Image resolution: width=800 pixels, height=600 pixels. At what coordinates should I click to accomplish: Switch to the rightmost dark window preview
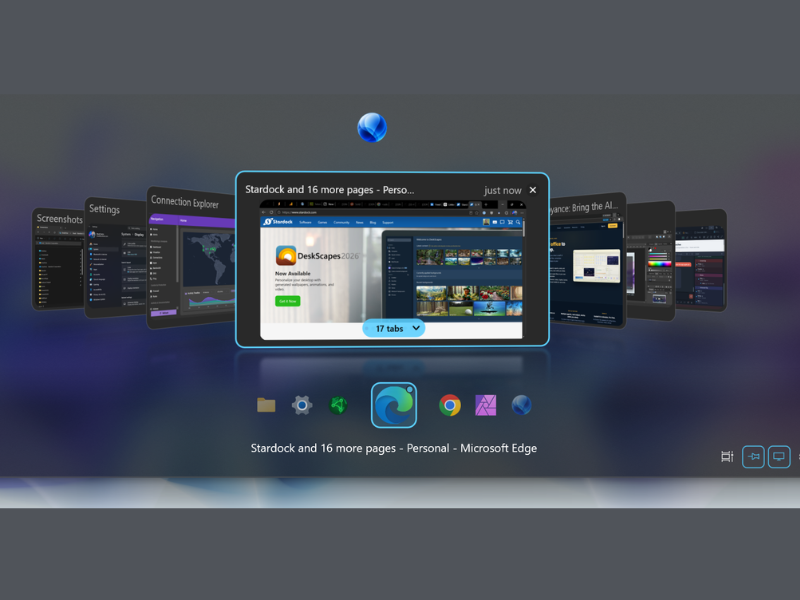click(x=701, y=260)
